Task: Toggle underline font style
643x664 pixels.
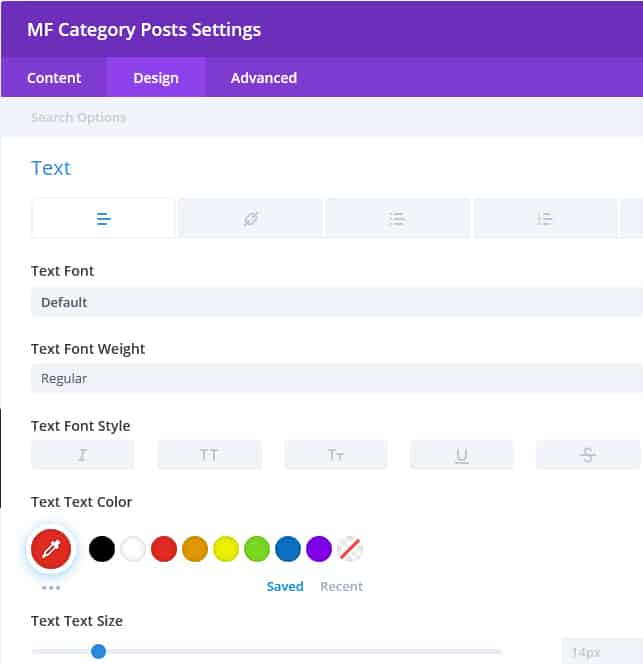Action: click(462, 455)
